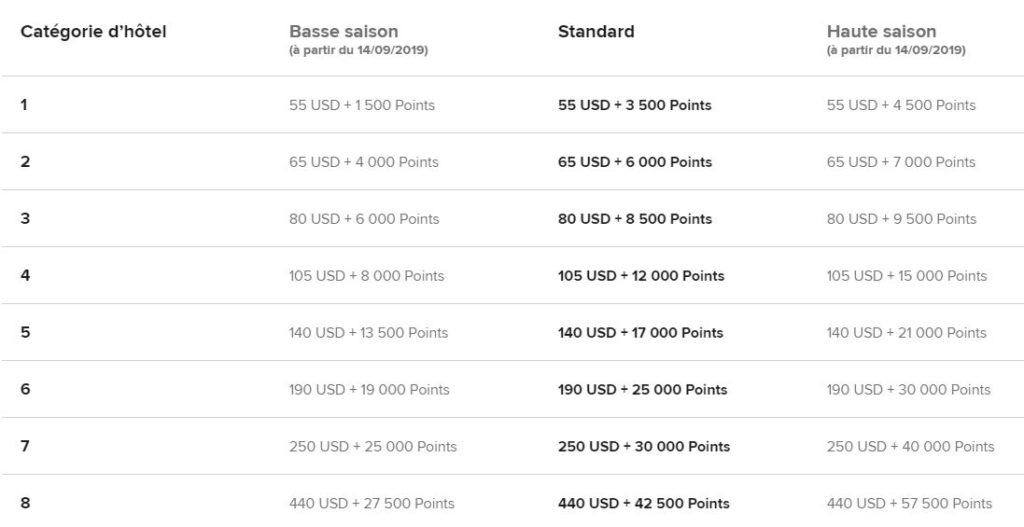Select 440 USD + 57 500 Points cell

click(x=909, y=503)
